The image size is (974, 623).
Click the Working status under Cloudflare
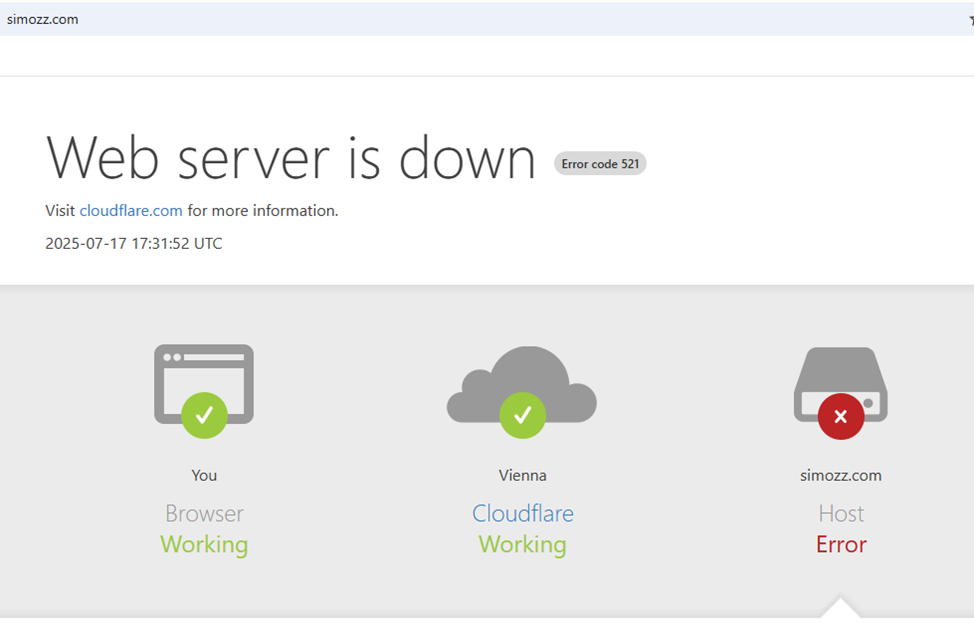coord(522,544)
